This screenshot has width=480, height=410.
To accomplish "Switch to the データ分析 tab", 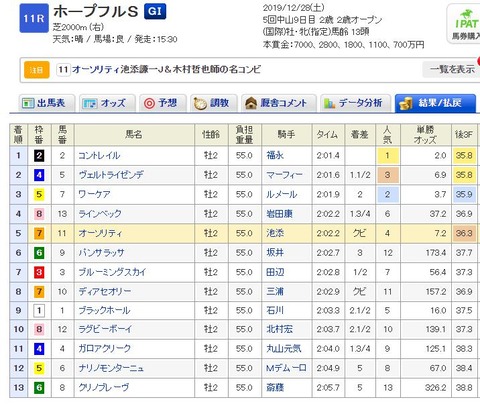I will pyautogui.click(x=355, y=103).
